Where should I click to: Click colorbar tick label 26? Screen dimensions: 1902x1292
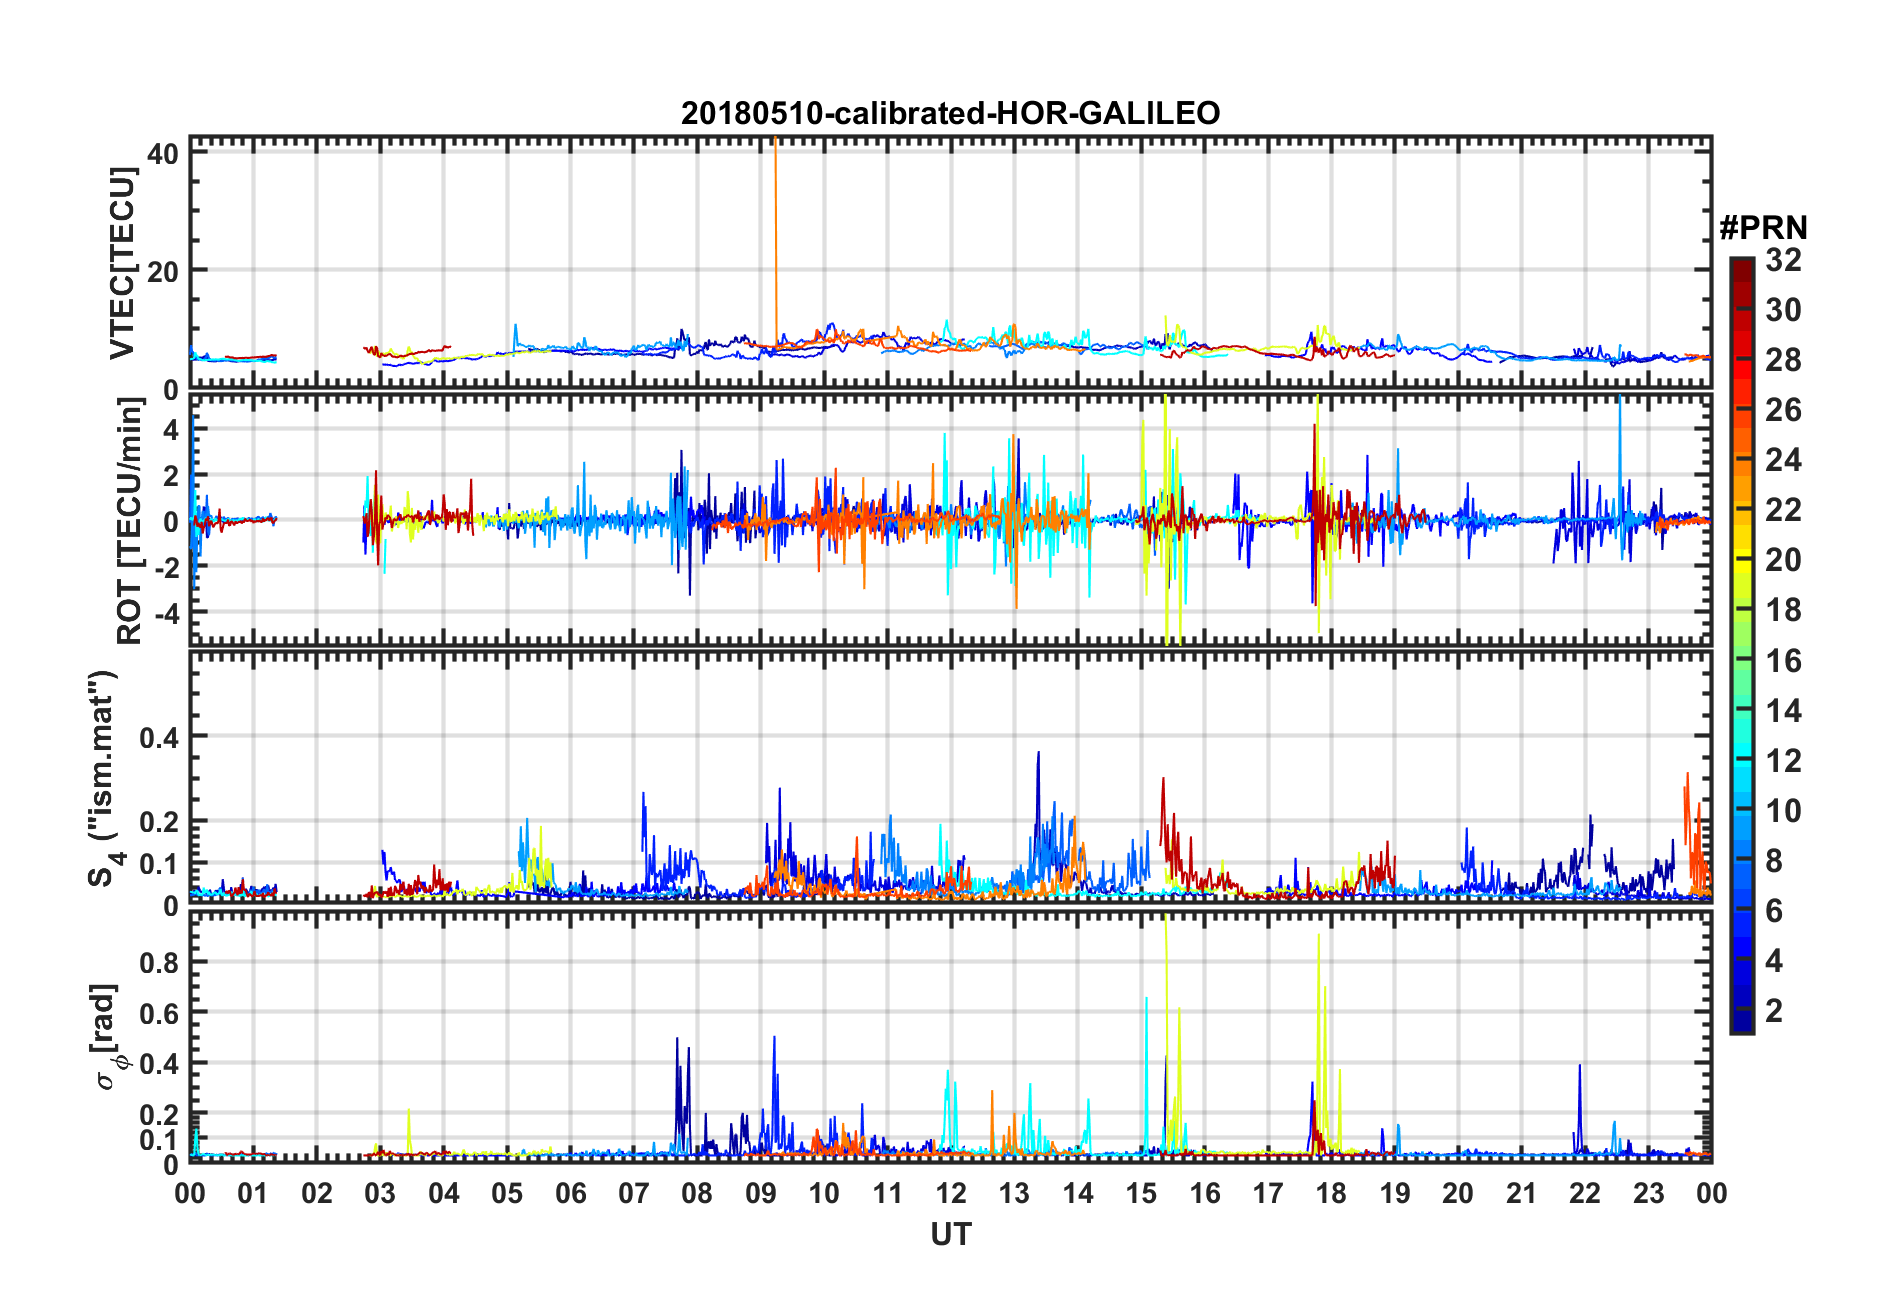click(1783, 410)
